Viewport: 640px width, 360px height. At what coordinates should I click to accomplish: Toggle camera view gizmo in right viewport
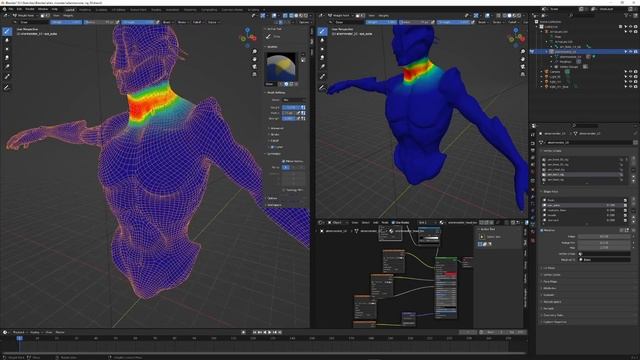[x=523, y=67]
